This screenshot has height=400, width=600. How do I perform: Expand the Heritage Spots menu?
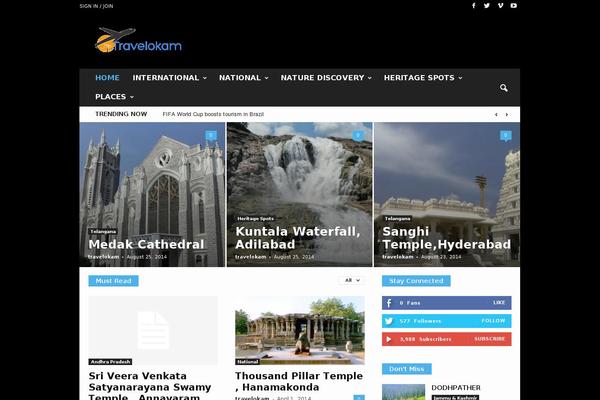[x=423, y=78]
